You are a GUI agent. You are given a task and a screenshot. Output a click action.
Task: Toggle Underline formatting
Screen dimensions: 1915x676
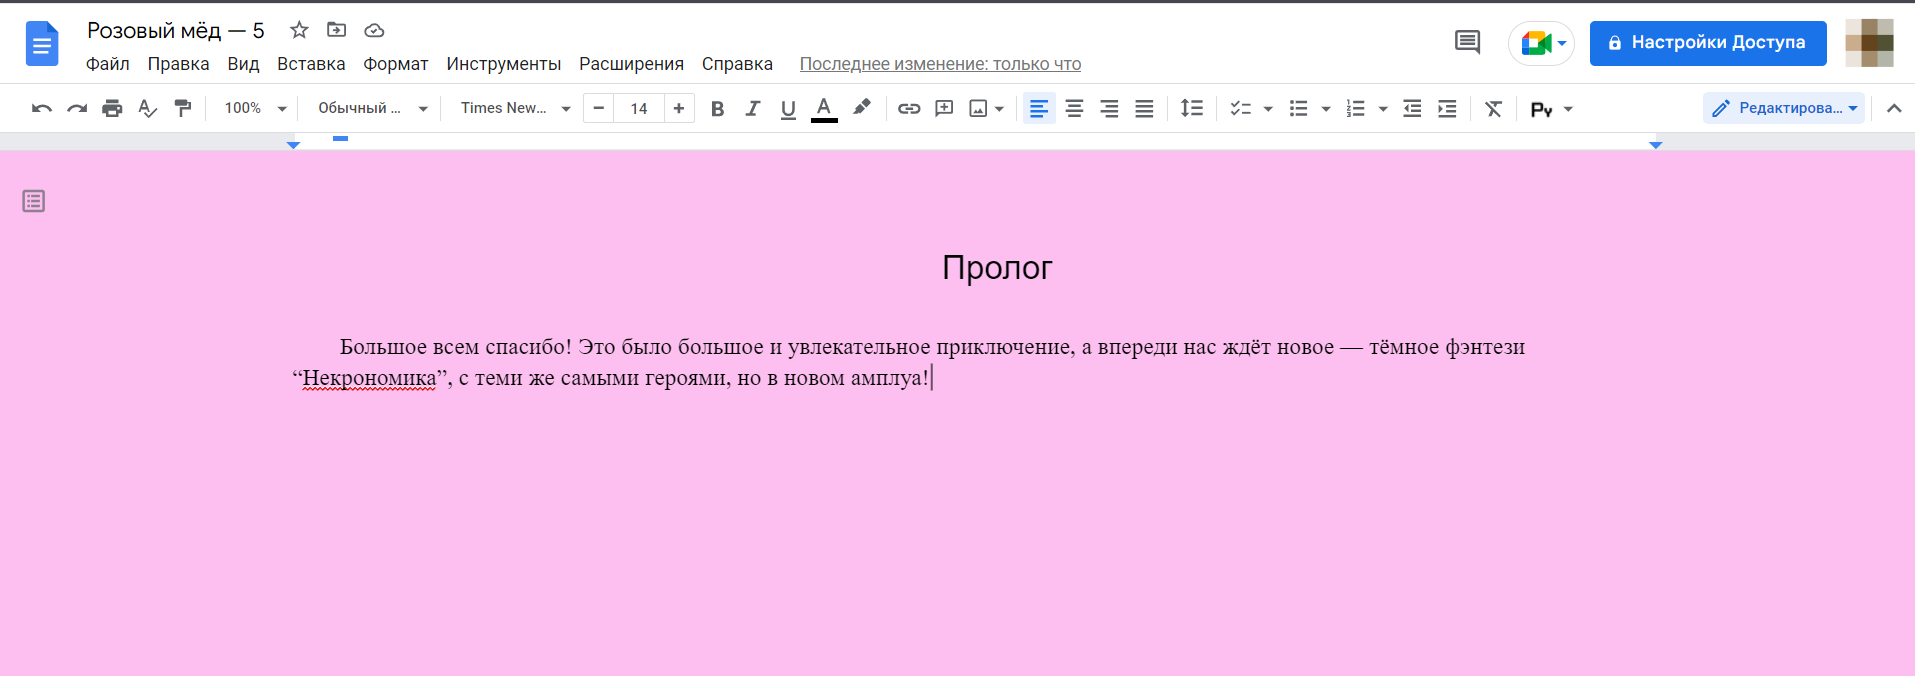[788, 108]
